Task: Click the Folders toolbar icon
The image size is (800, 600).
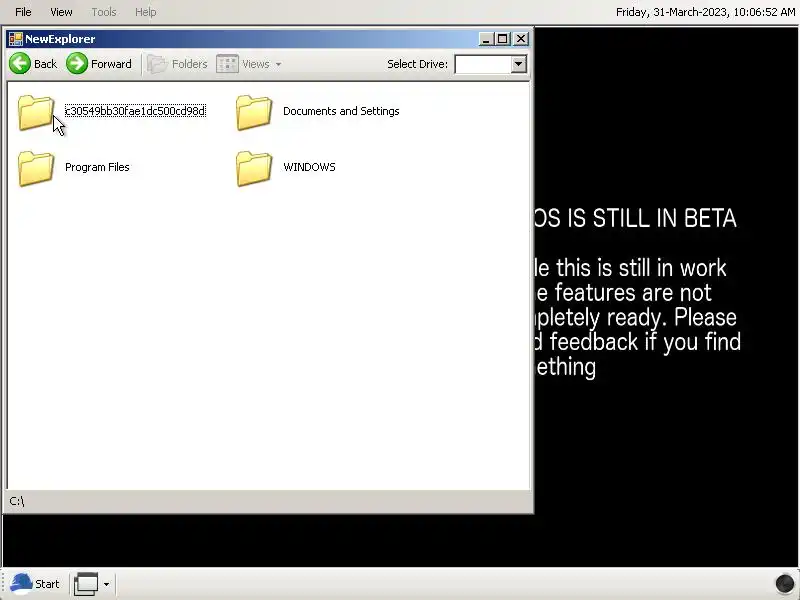Action: click(157, 64)
